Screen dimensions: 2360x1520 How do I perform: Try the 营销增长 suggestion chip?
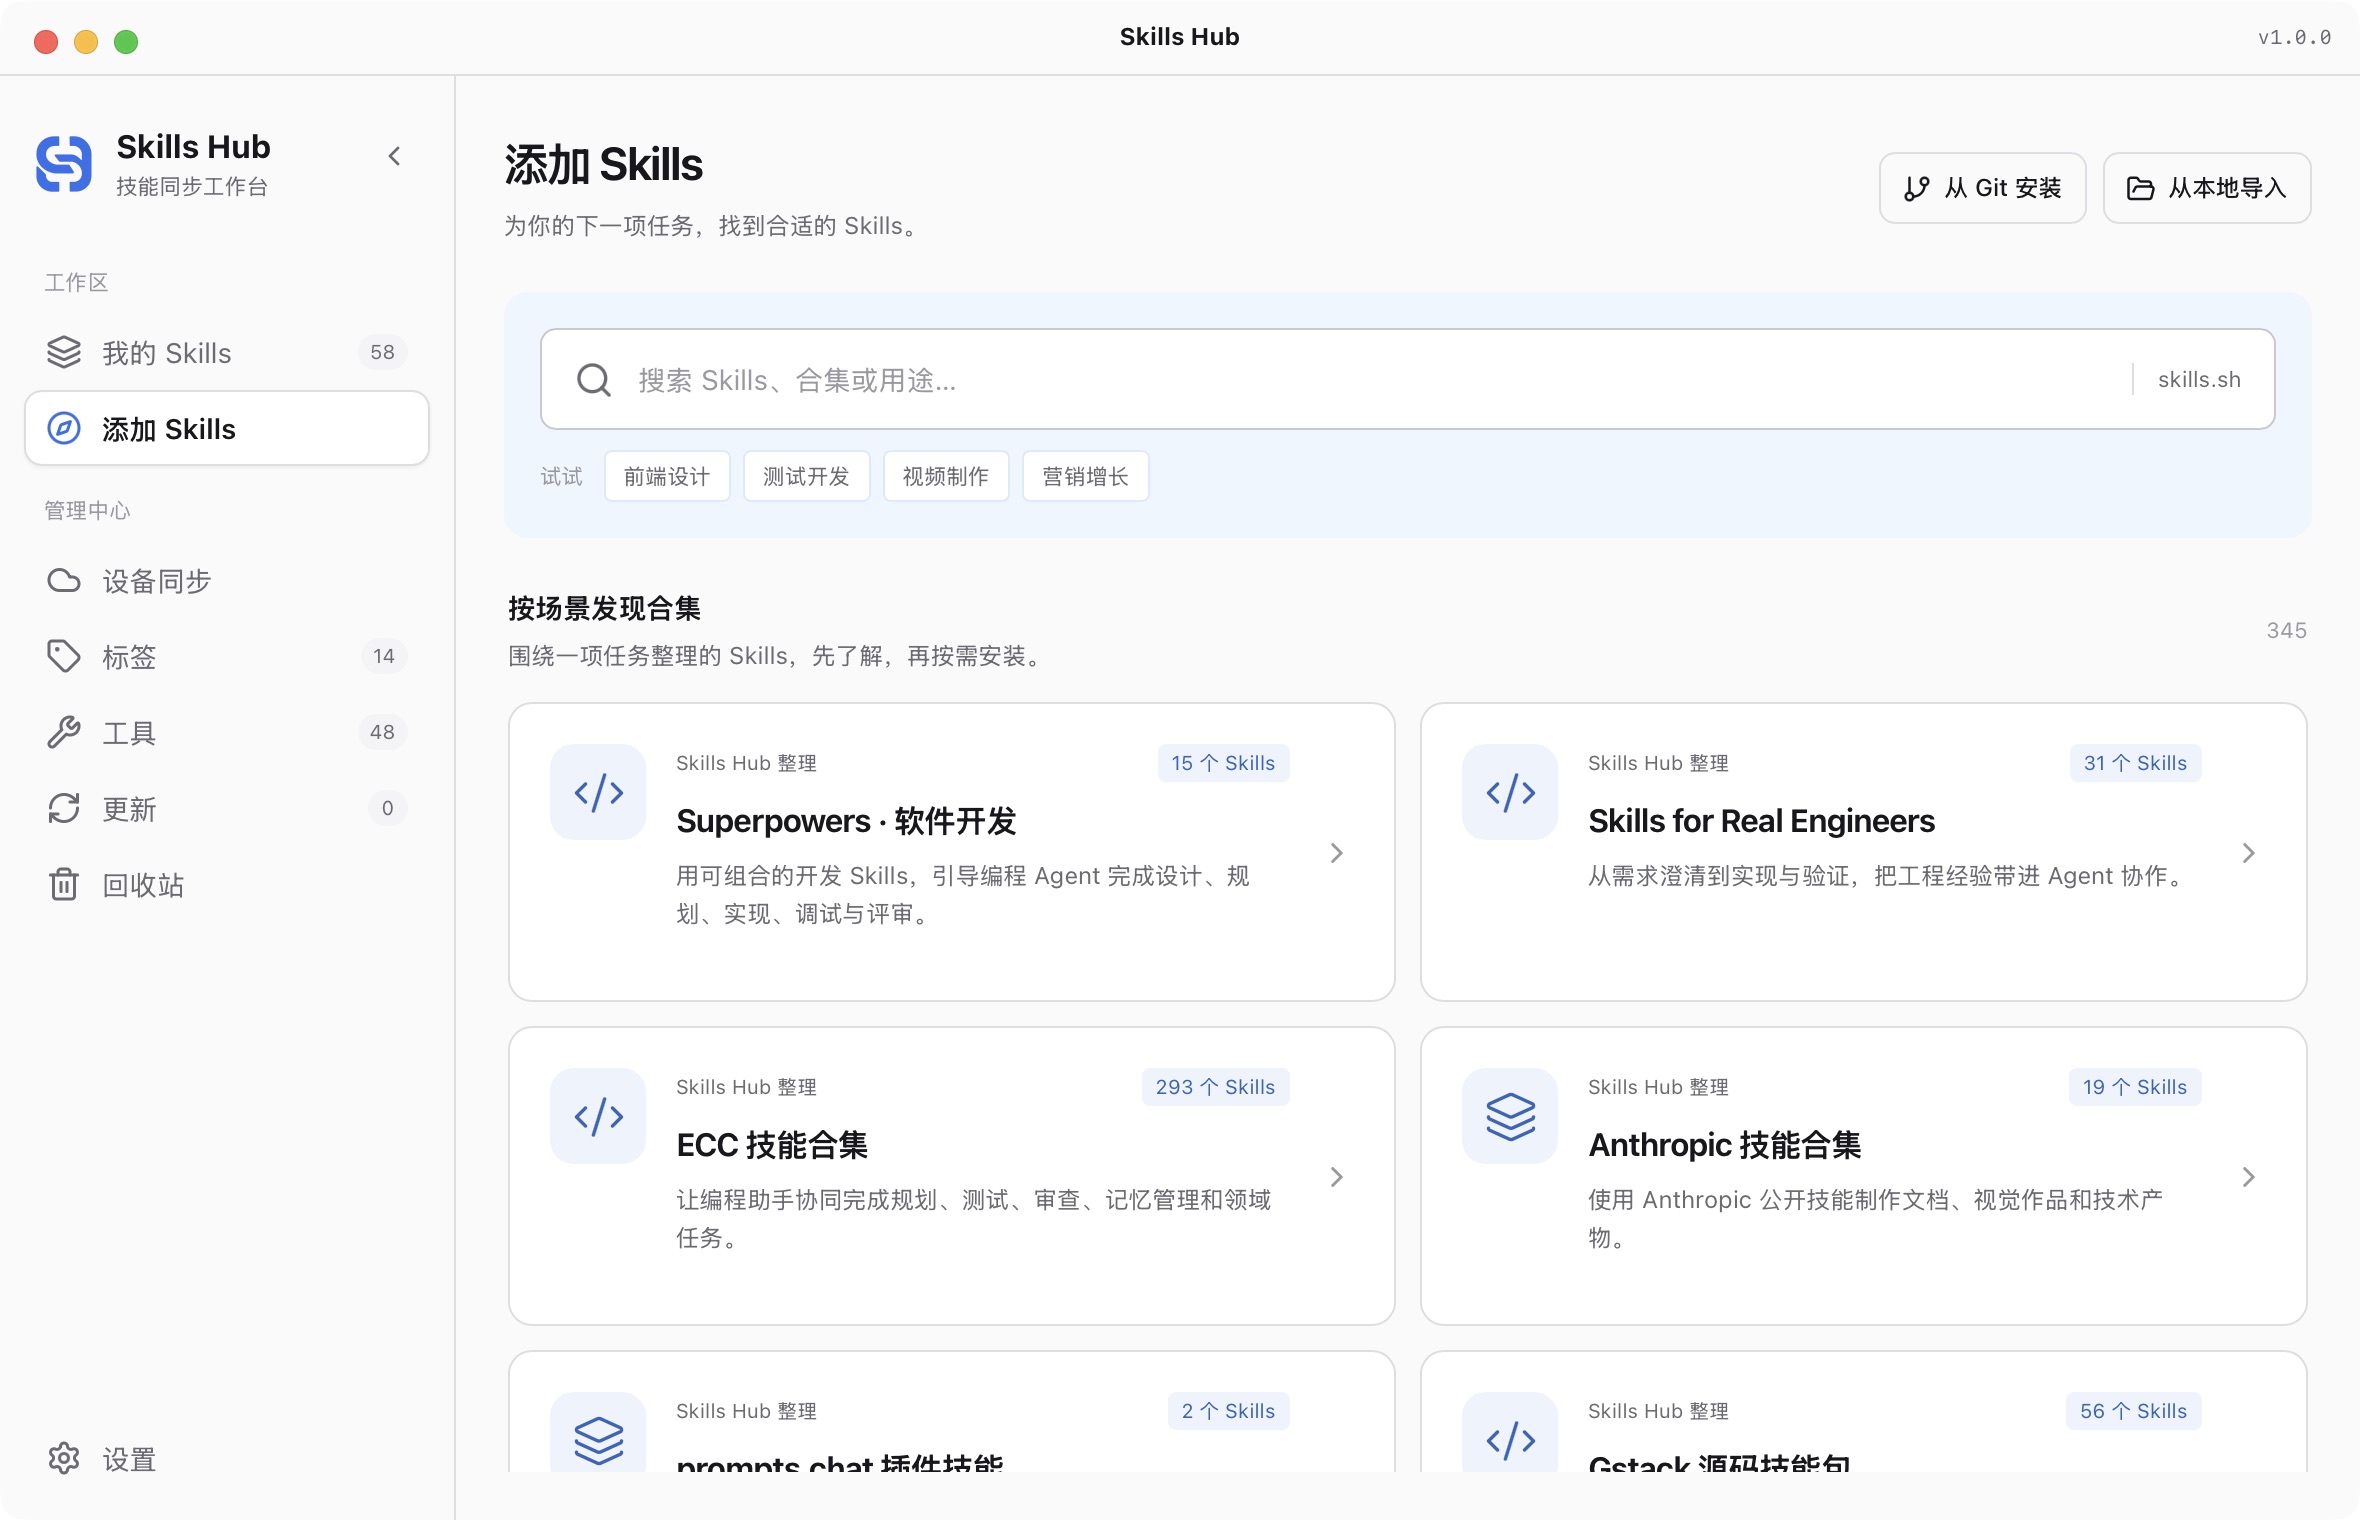tap(1085, 476)
